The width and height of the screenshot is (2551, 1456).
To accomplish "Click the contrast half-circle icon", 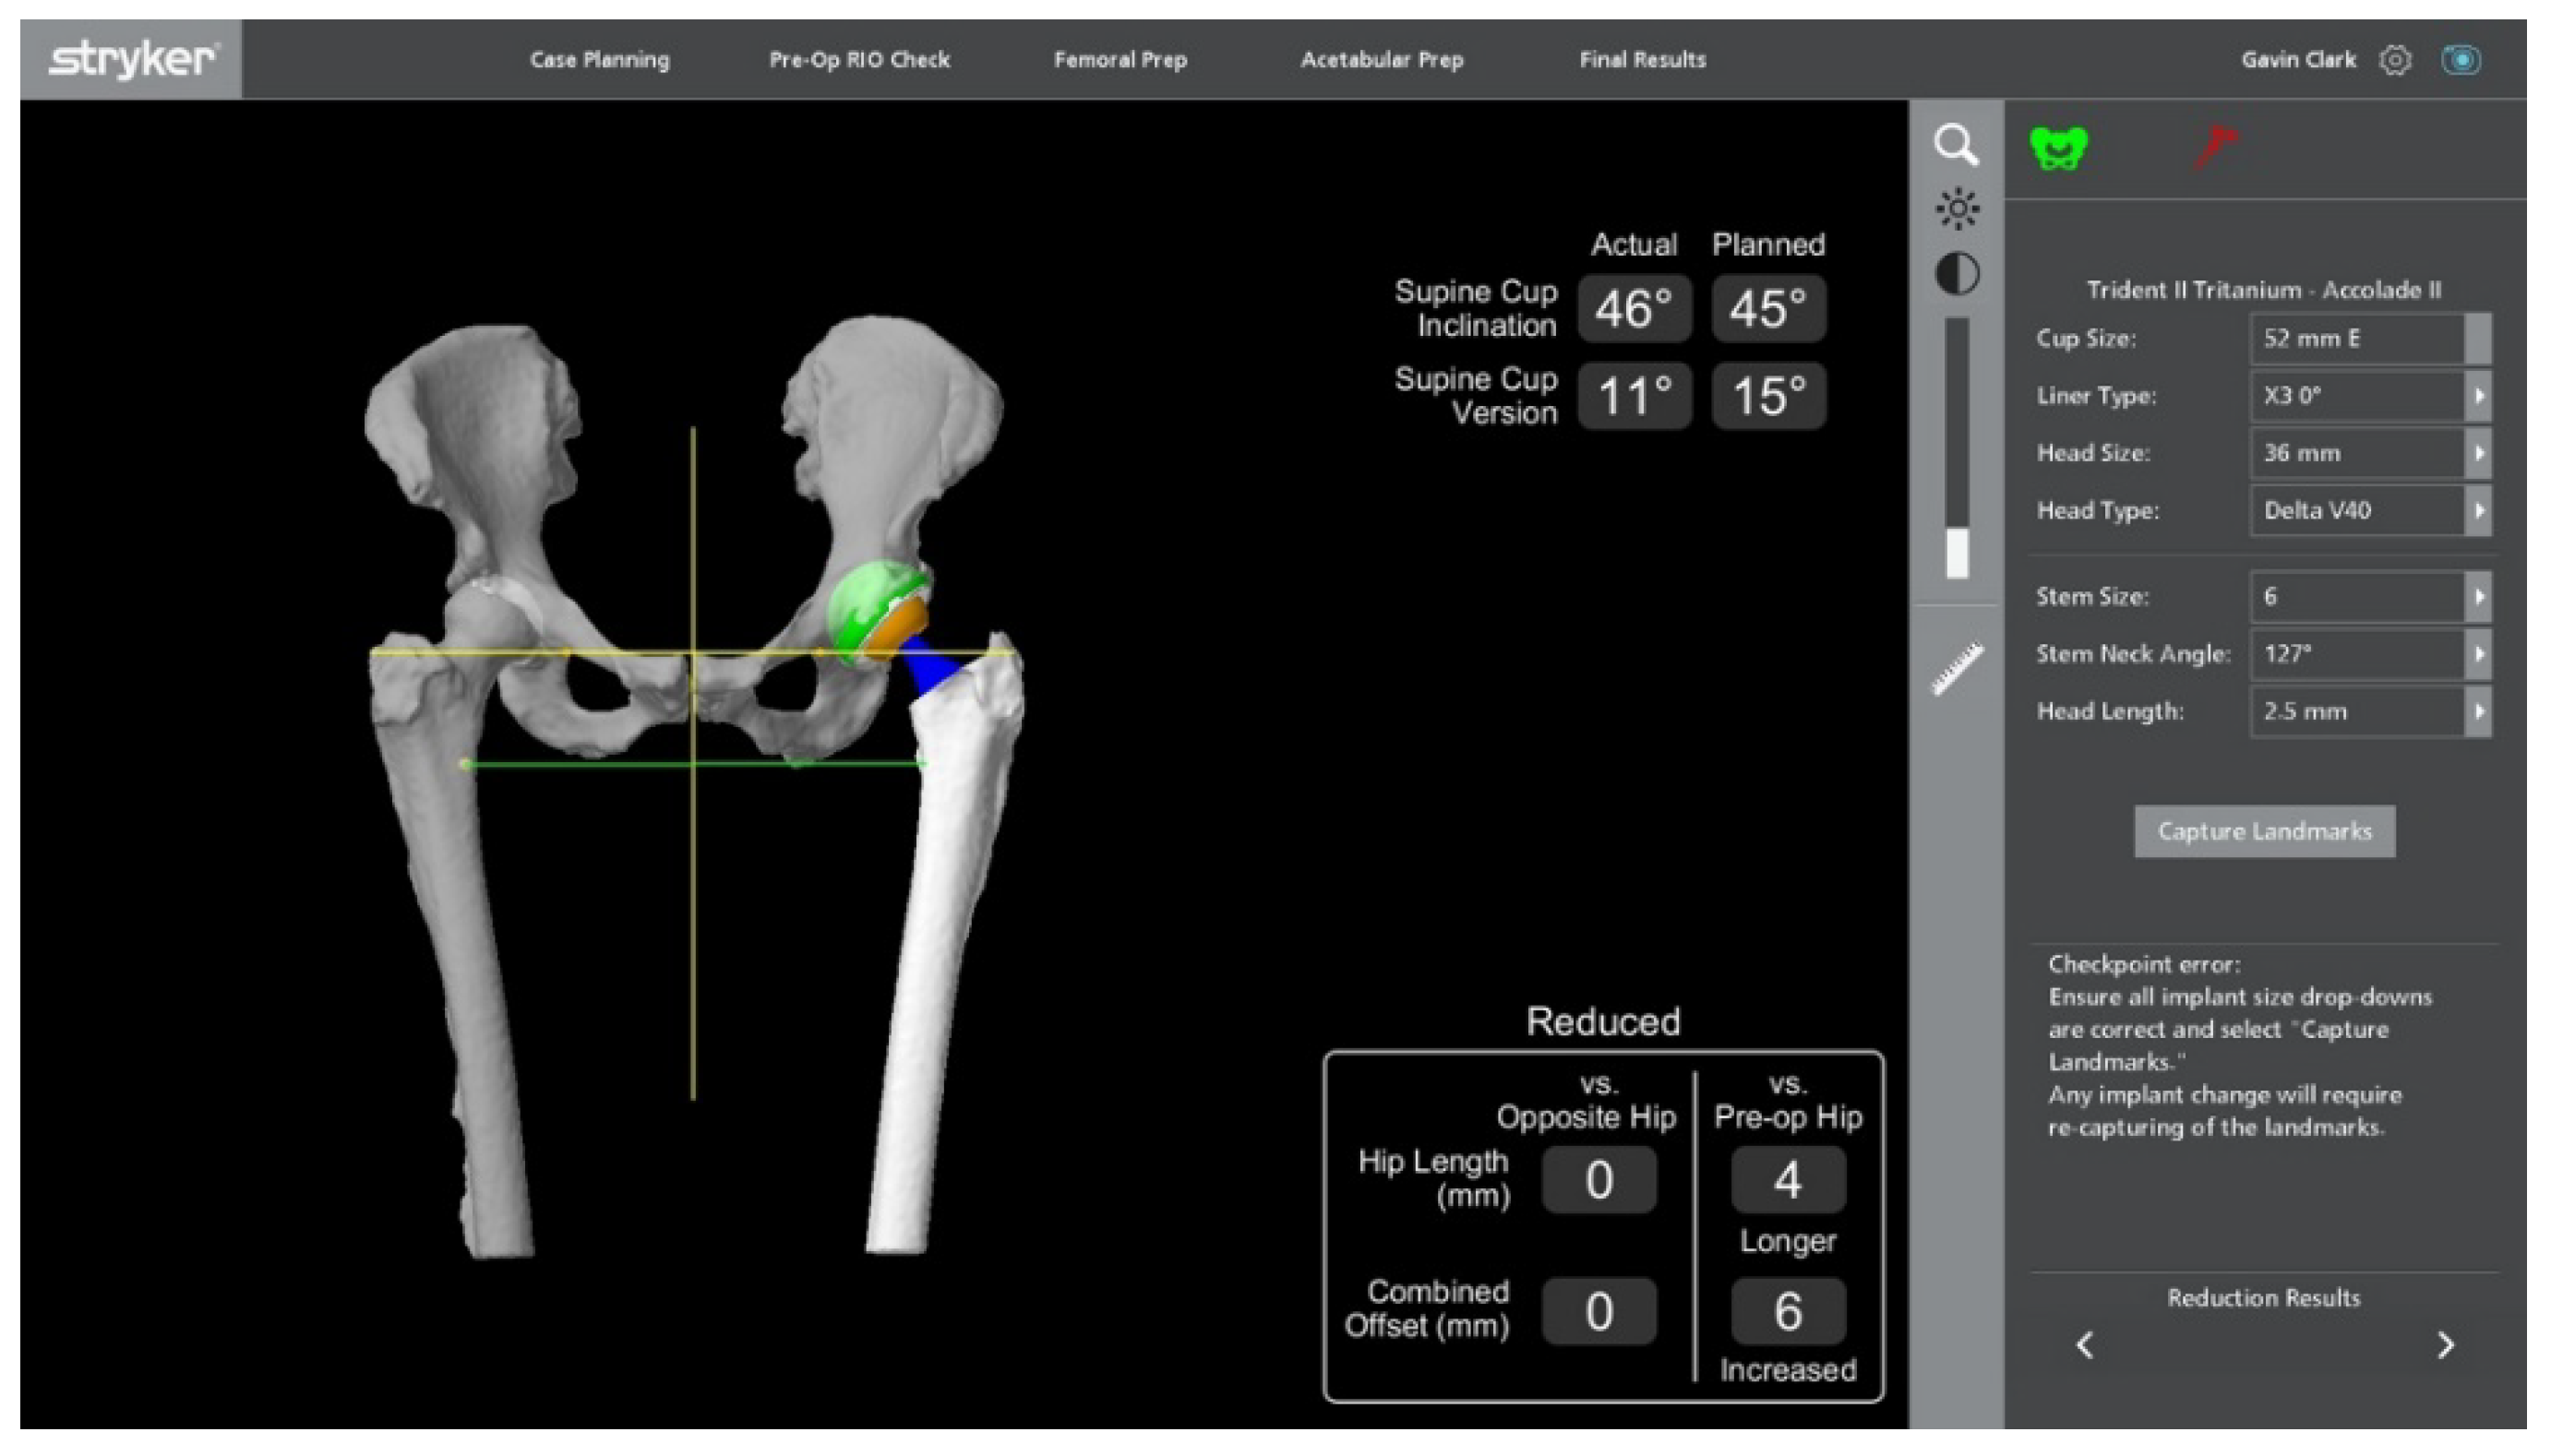I will click(1956, 274).
